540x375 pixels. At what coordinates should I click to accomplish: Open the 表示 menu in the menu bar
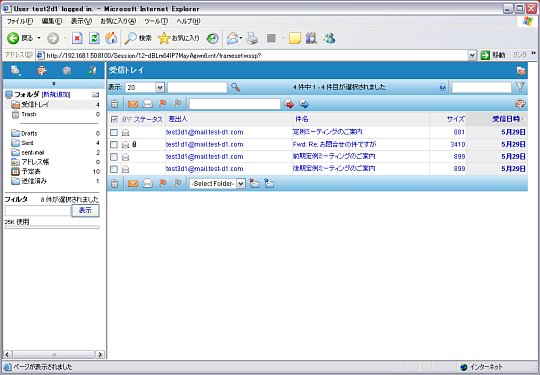pyautogui.click(x=81, y=21)
